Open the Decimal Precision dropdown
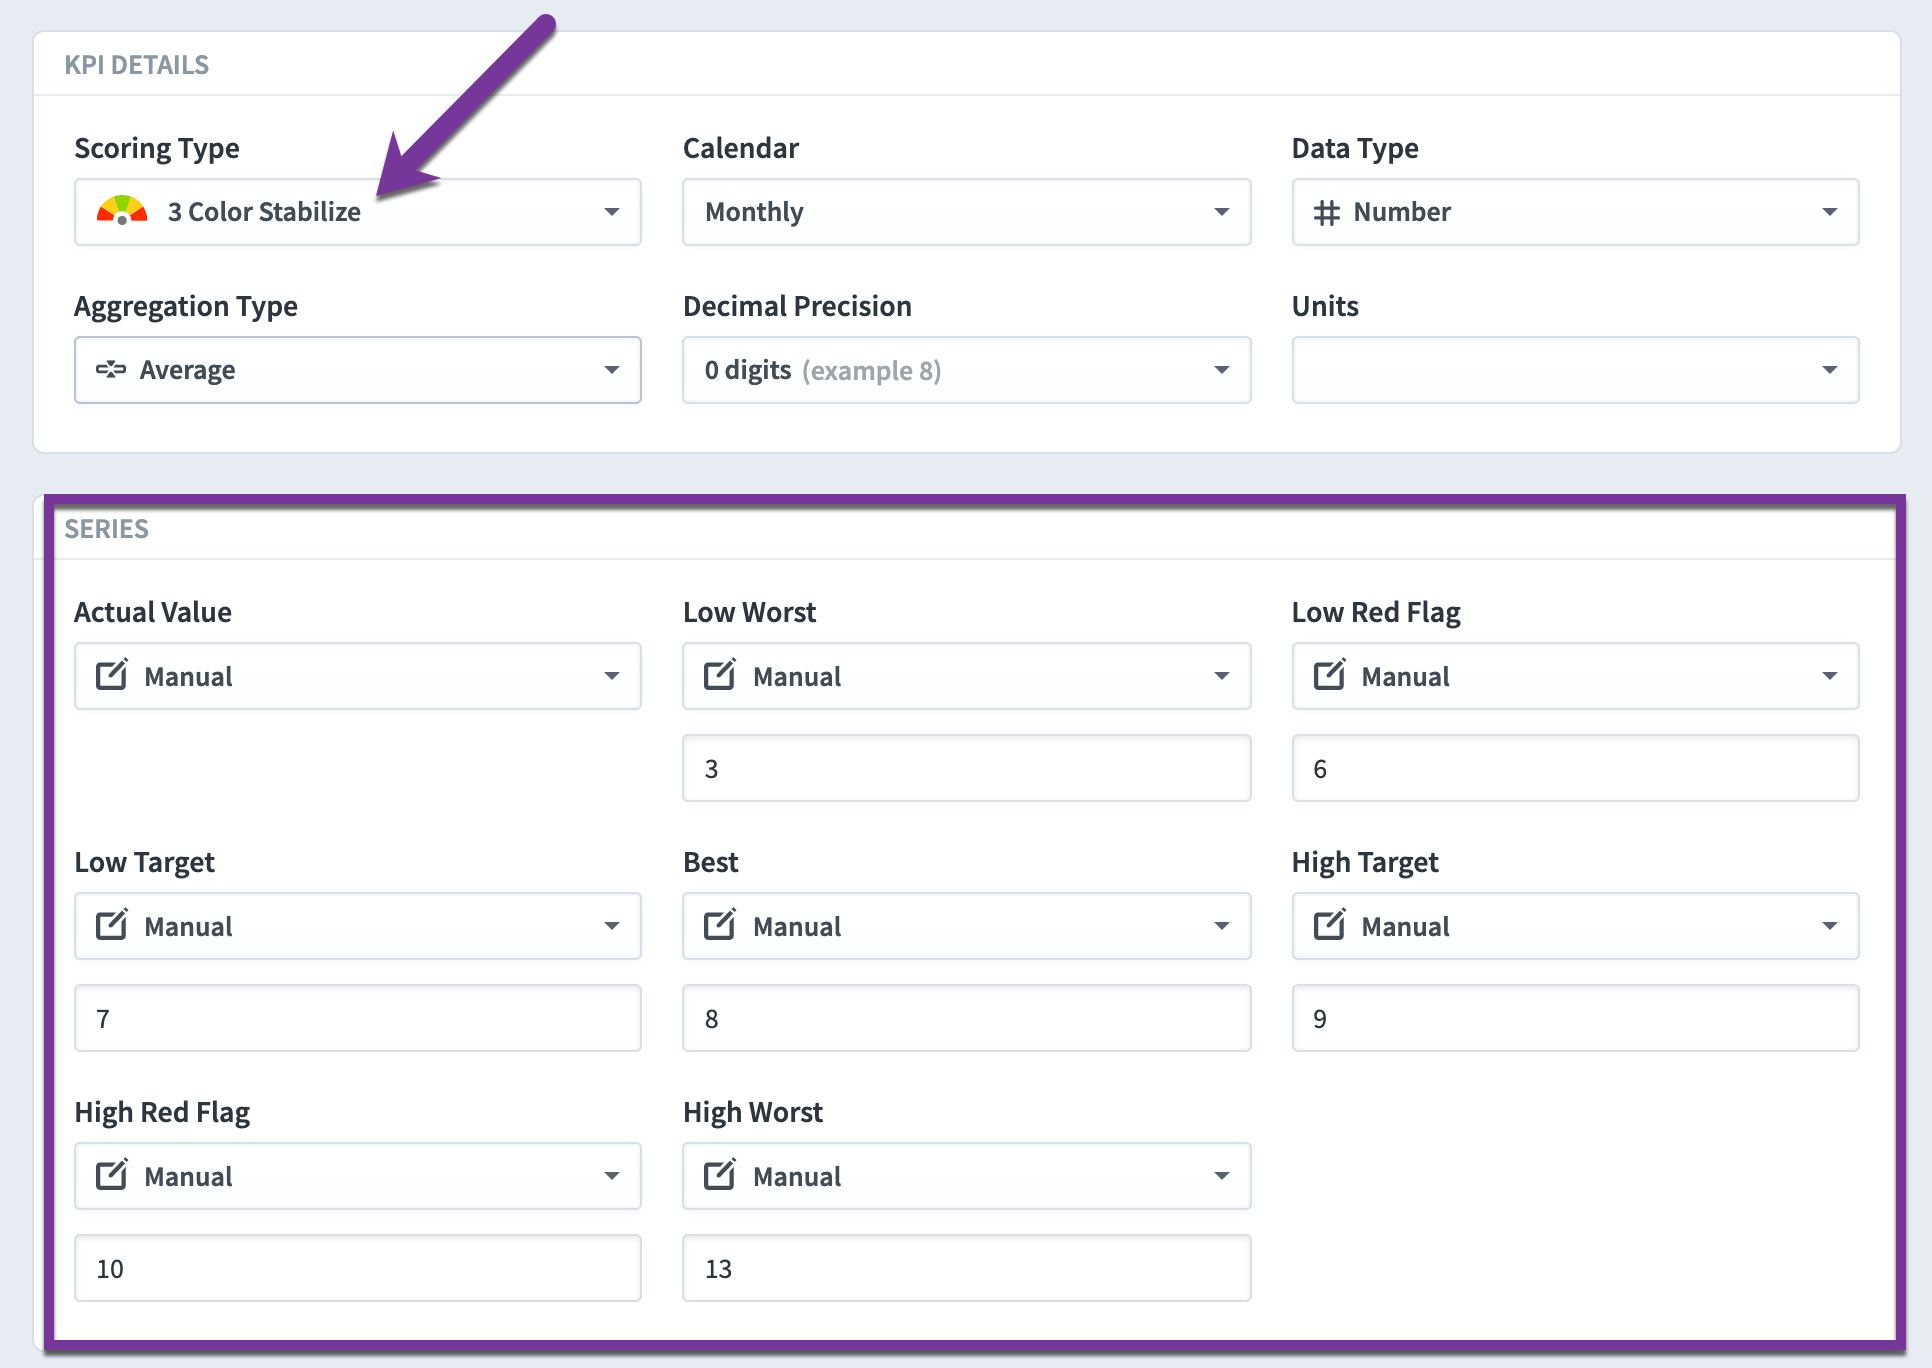Viewport: 1932px width, 1368px height. 966,370
